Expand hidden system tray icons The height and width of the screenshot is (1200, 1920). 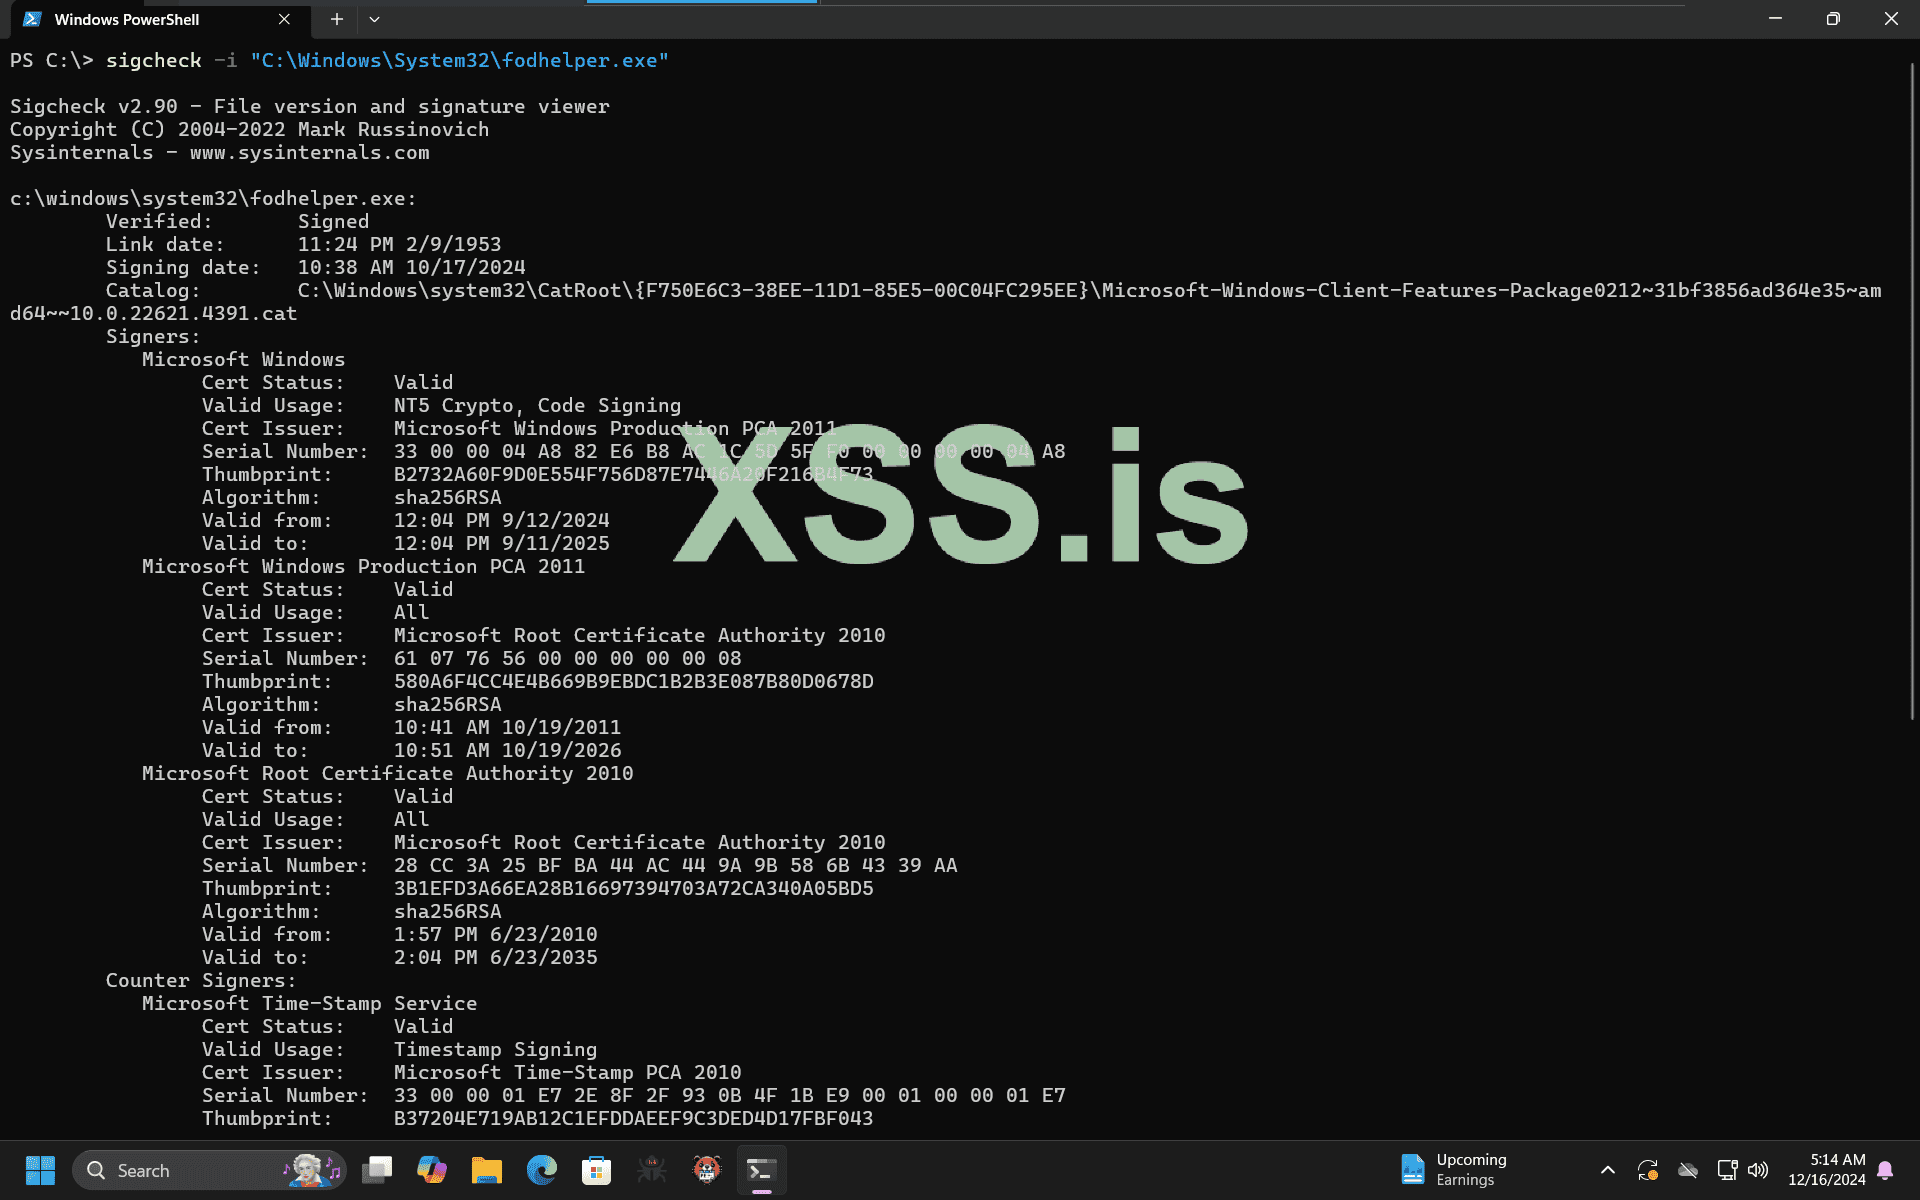[x=1608, y=1170]
